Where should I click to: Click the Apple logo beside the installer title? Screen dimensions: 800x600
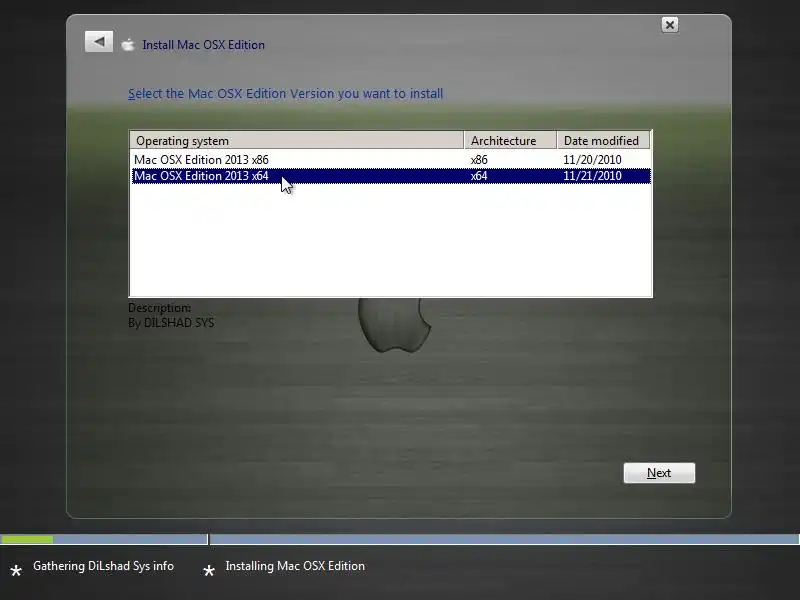click(x=128, y=45)
